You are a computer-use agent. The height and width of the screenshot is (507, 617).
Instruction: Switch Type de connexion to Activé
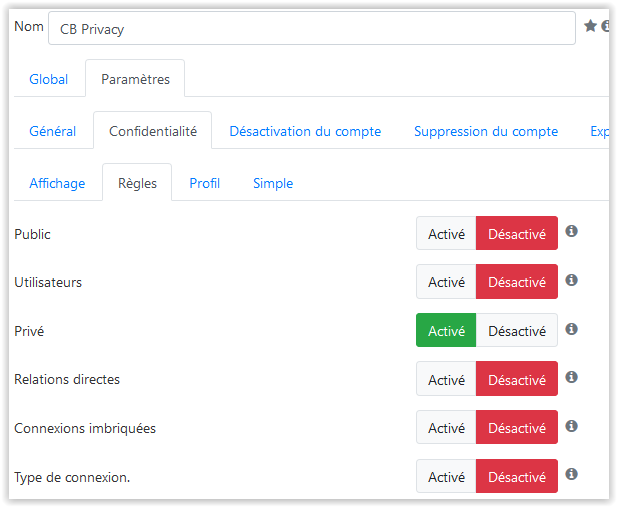coord(446,476)
